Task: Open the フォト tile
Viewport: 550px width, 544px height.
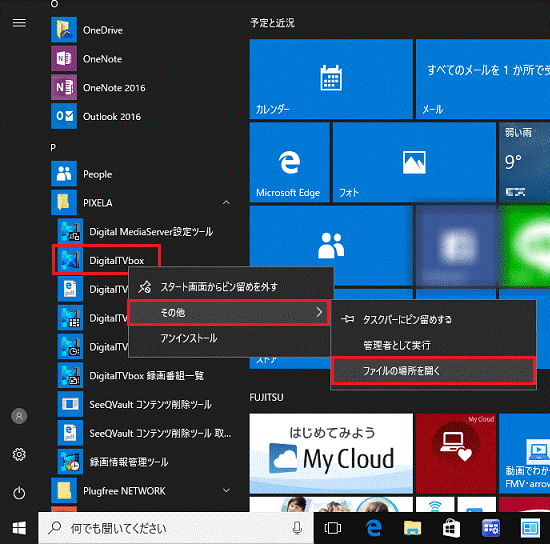Action: click(x=414, y=162)
